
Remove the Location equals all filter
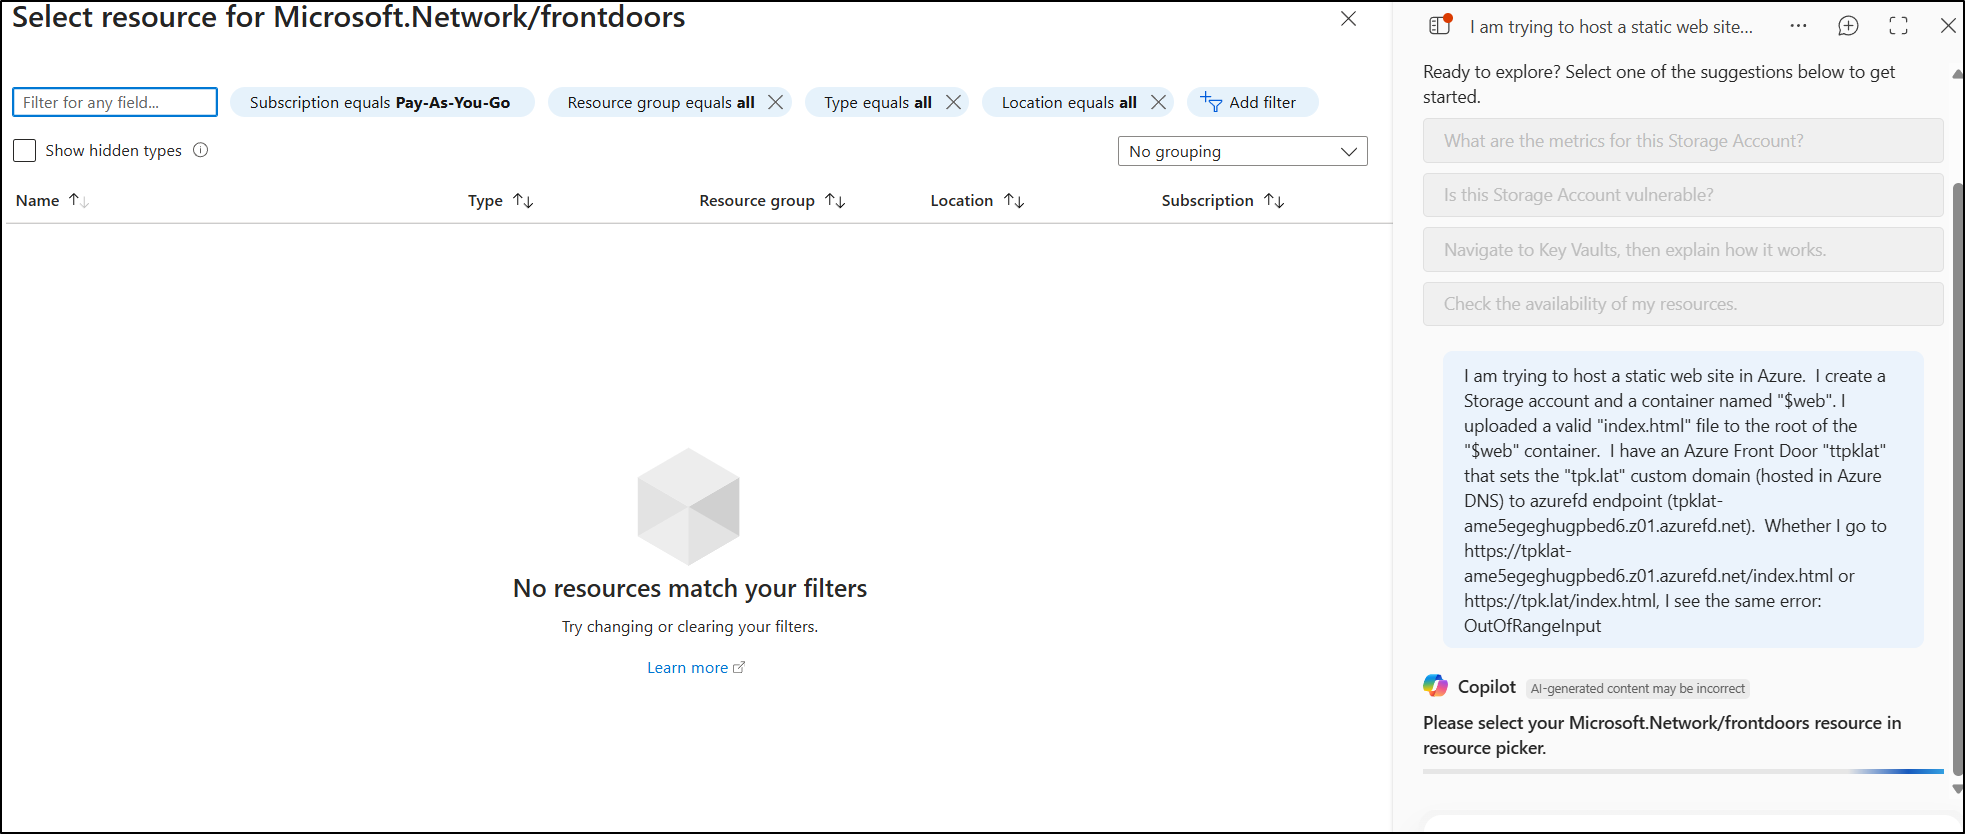coord(1158,102)
